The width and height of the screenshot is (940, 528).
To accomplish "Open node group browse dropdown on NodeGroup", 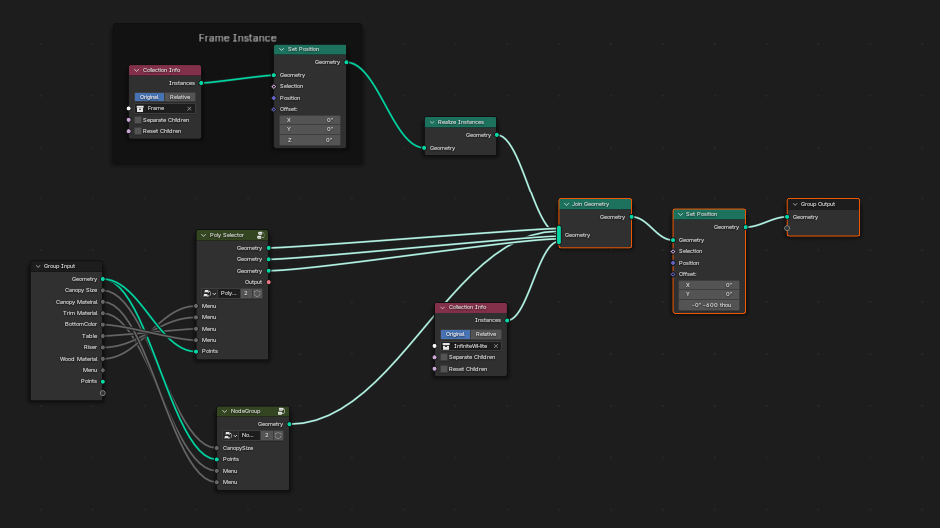I will [231, 435].
